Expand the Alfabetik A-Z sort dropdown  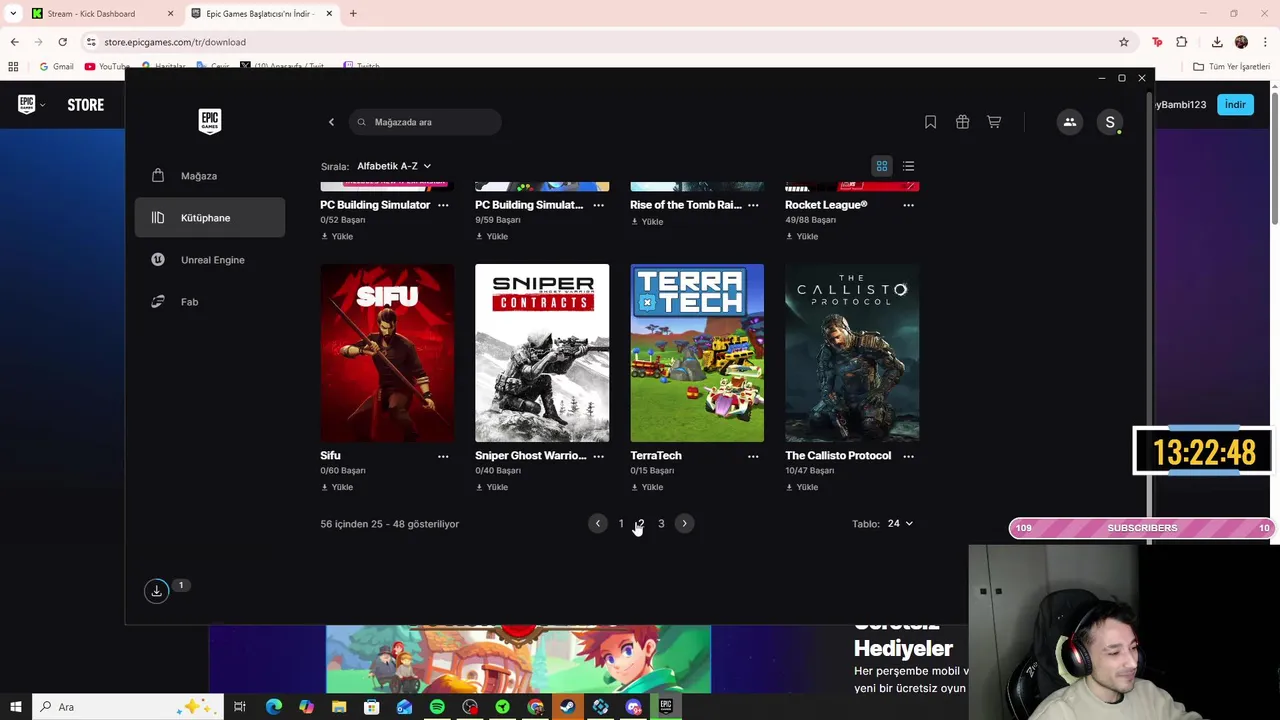(x=394, y=166)
